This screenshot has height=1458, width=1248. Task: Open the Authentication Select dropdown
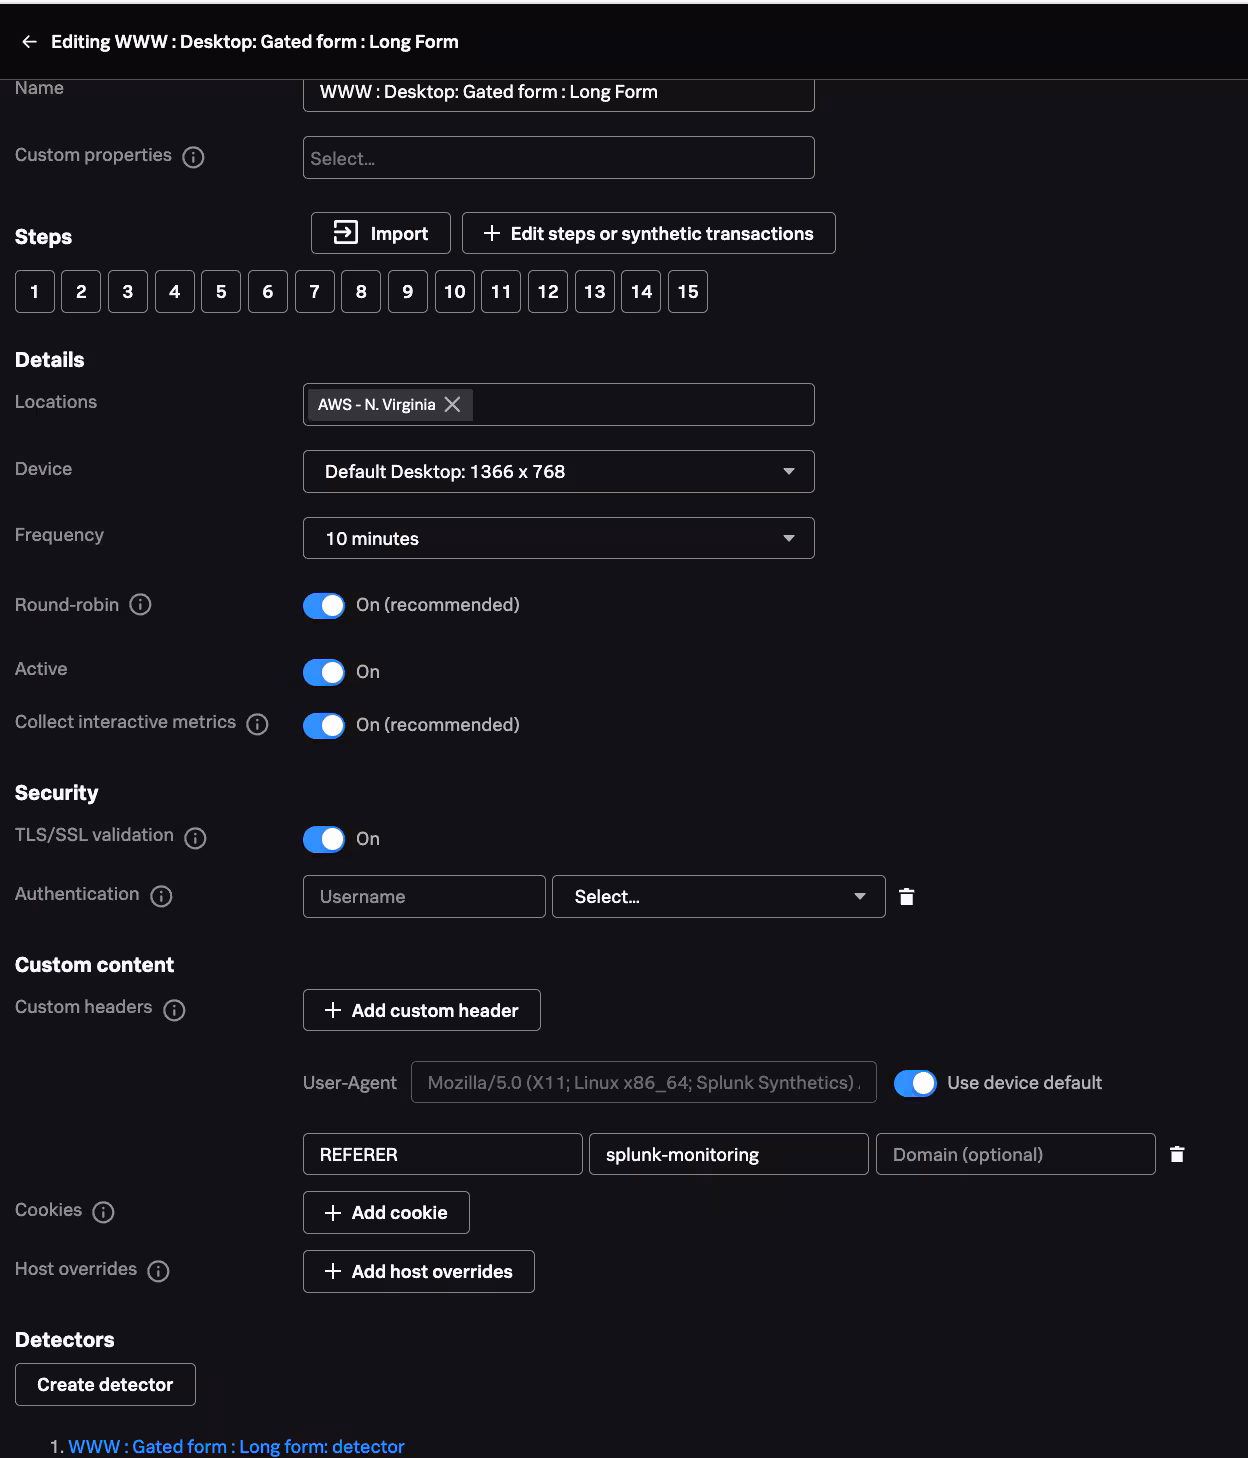coord(718,897)
